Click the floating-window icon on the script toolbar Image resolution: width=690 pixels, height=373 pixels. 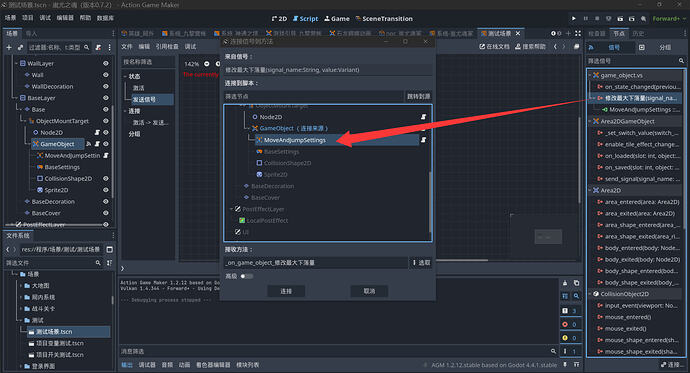point(576,46)
